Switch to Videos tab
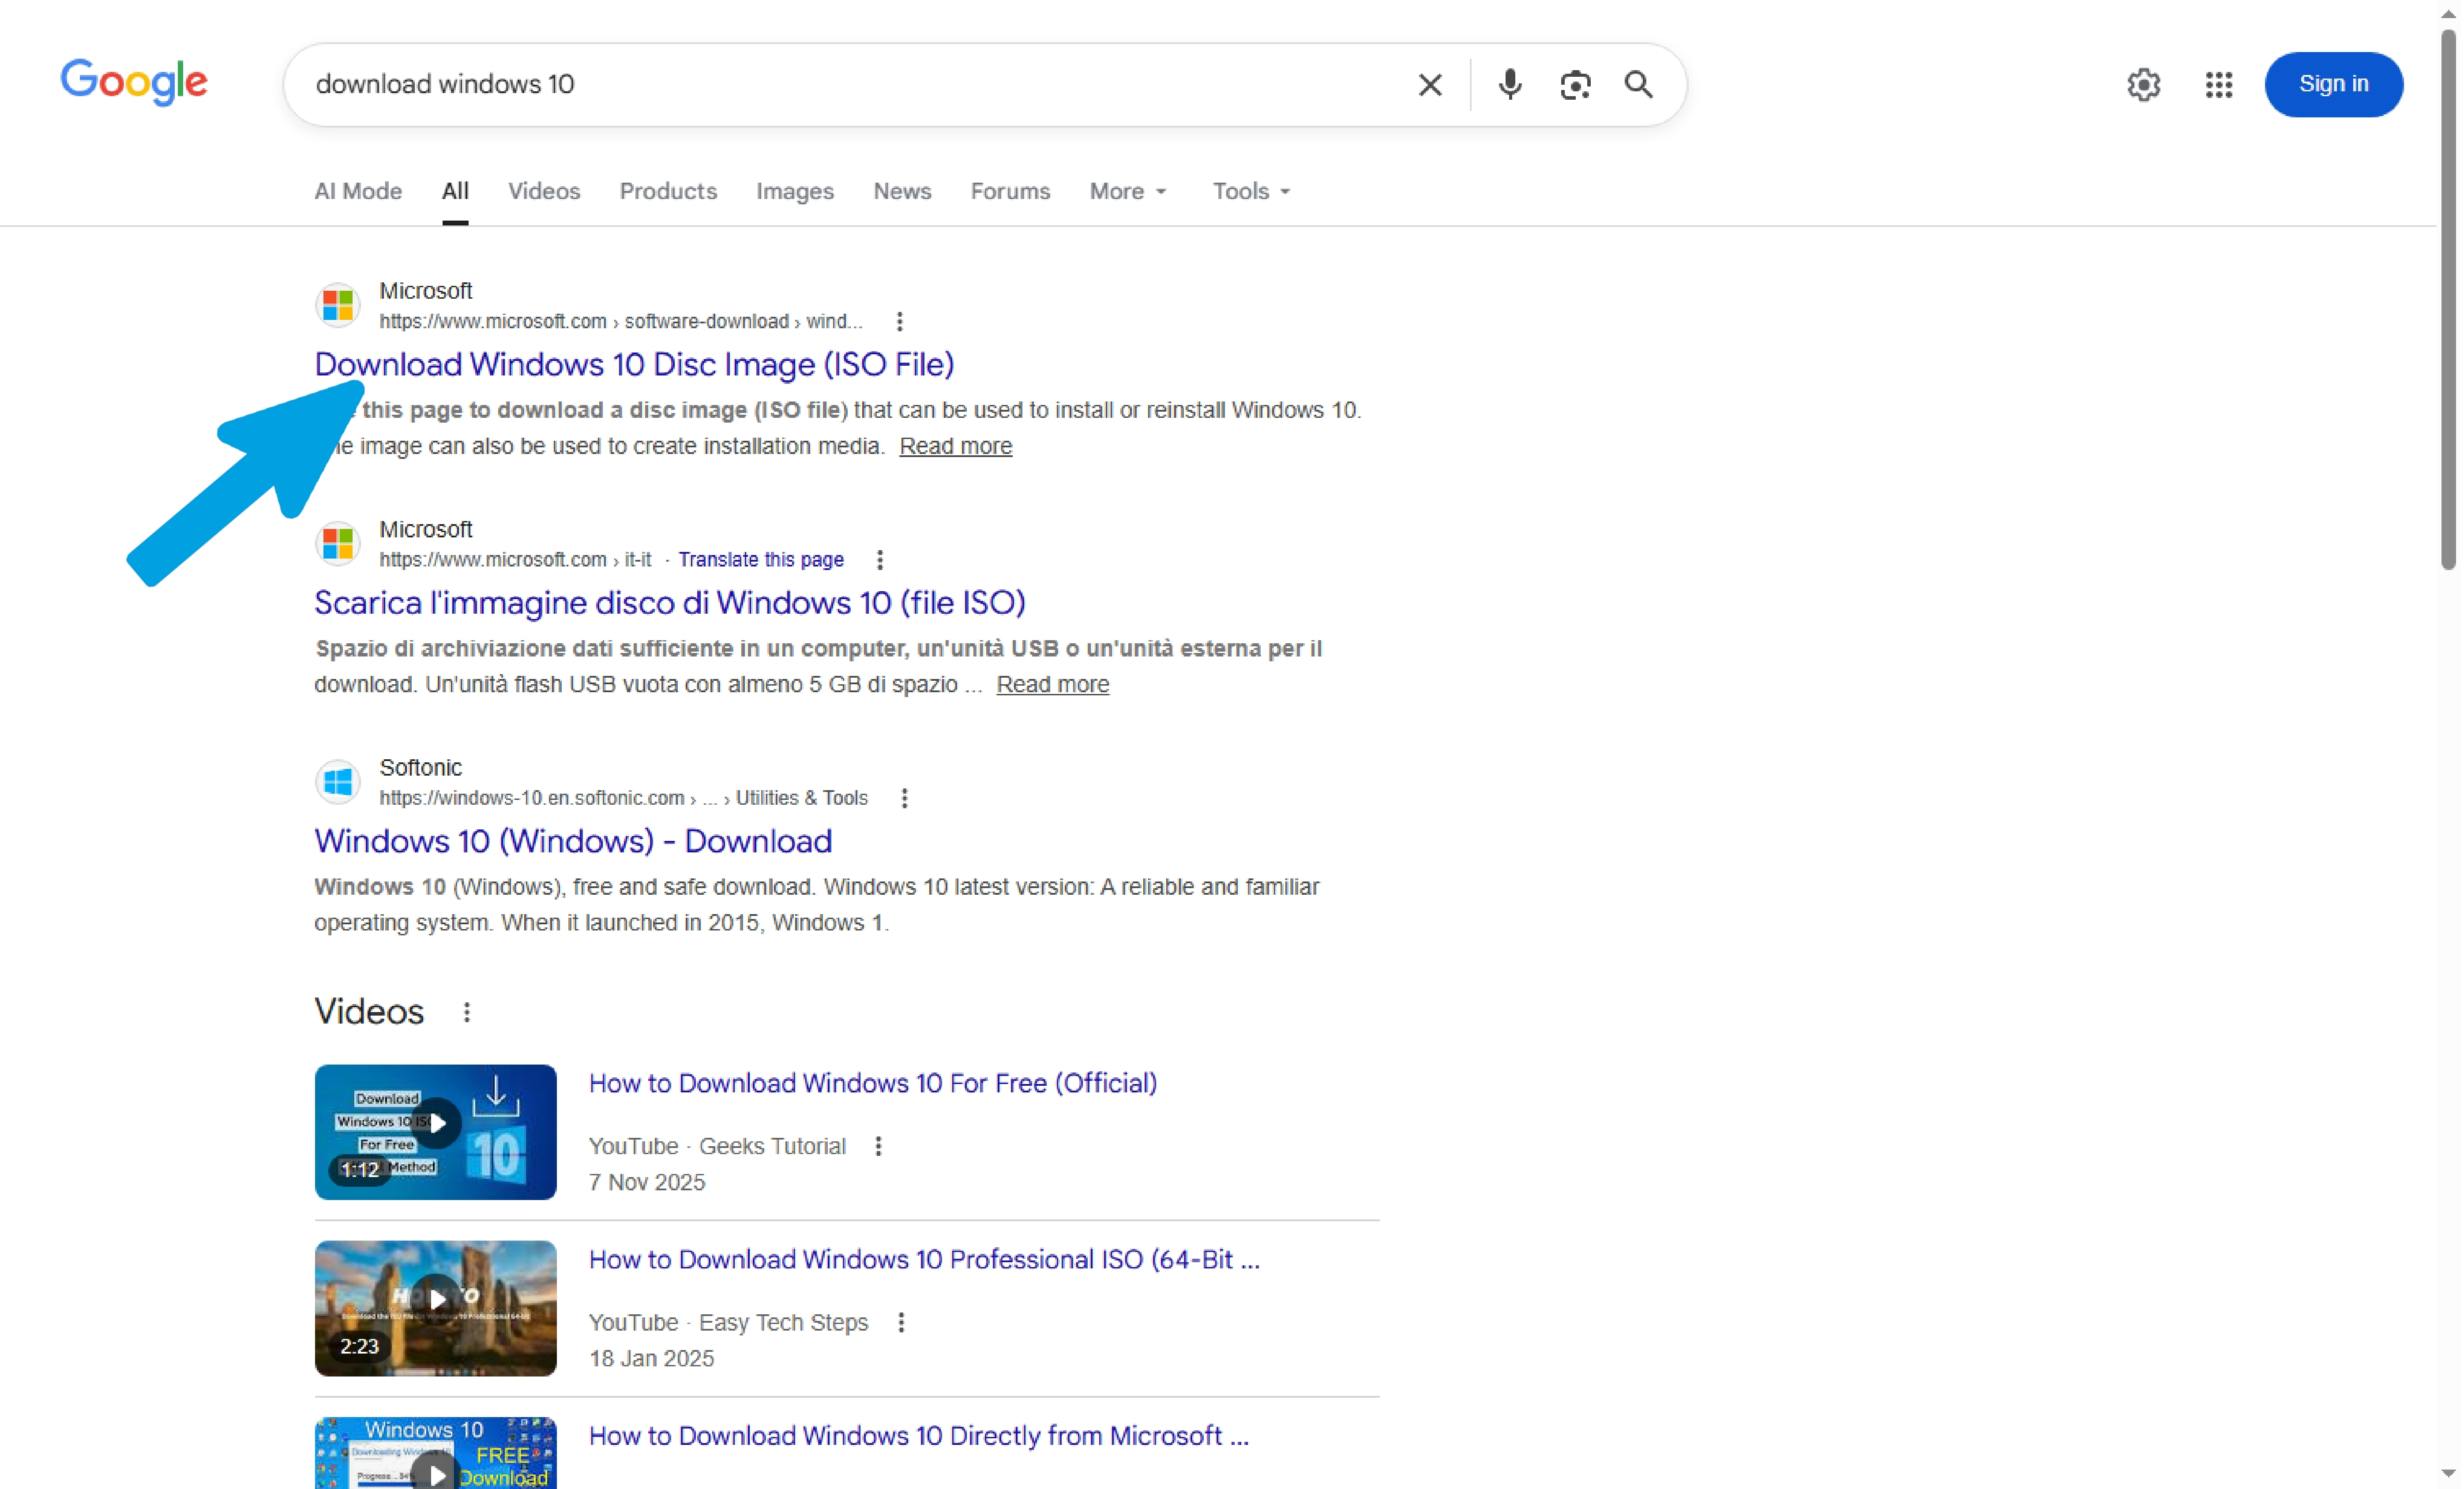 (x=544, y=191)
